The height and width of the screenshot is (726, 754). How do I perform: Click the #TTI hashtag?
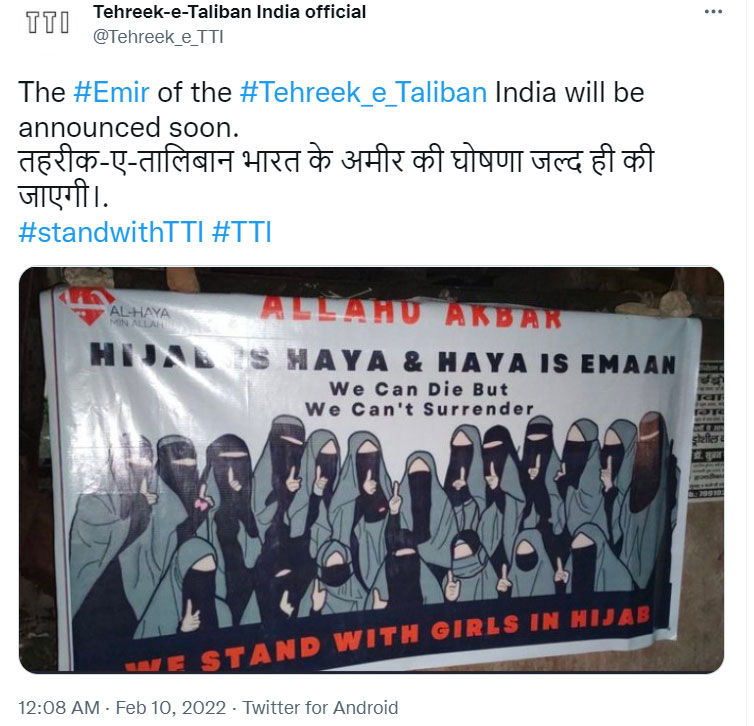pos(241,232)
